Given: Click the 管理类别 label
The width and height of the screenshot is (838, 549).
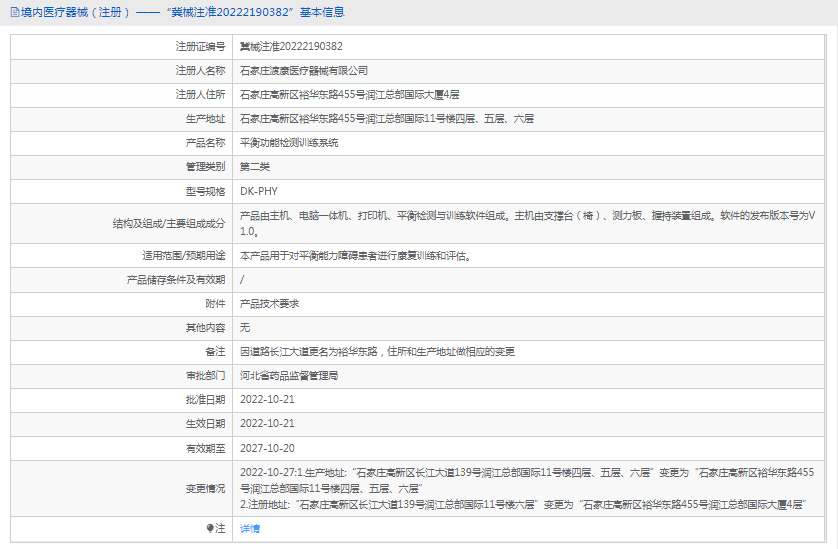Looking at the screenshot, I should [x=205, y=167].
